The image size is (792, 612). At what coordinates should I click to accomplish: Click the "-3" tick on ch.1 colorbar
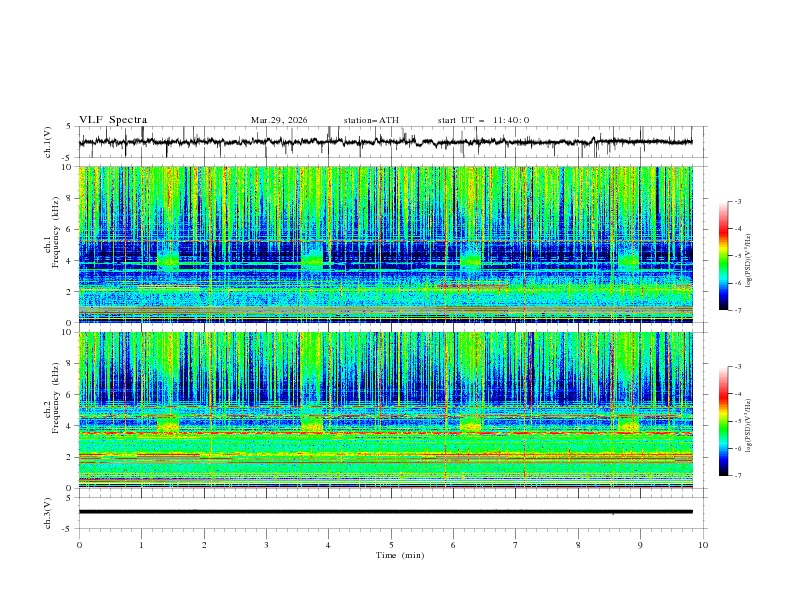tap(738, 201)
